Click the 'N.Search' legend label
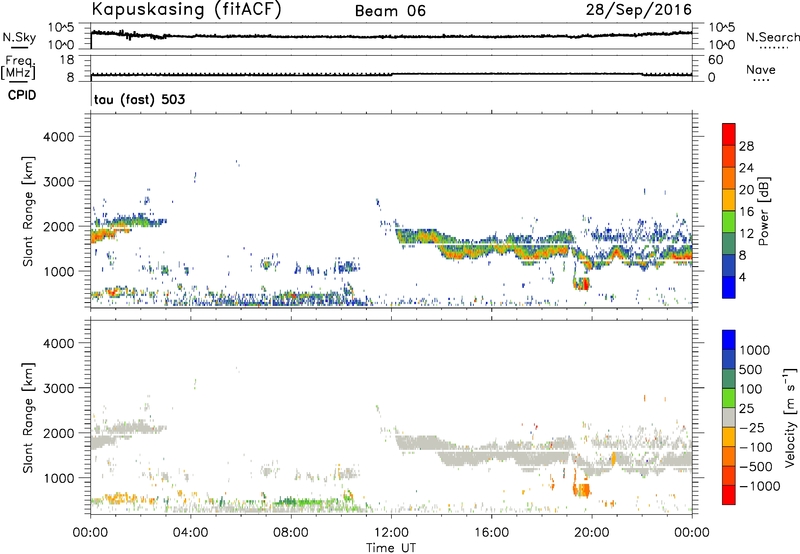Viewport: 800px width, 554px height. click(x=772, y=37)
